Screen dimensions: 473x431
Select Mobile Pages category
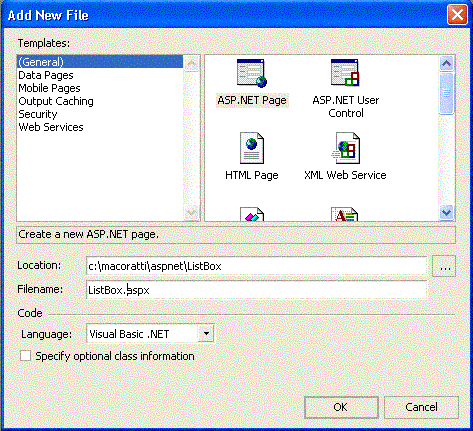pos(49,88)
